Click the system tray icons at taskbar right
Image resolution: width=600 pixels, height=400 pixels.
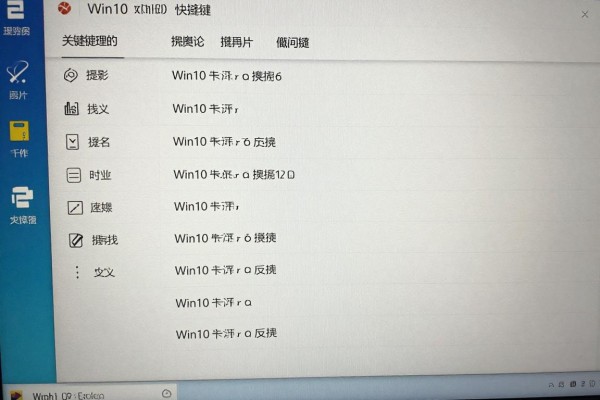[x=572, y=384]
